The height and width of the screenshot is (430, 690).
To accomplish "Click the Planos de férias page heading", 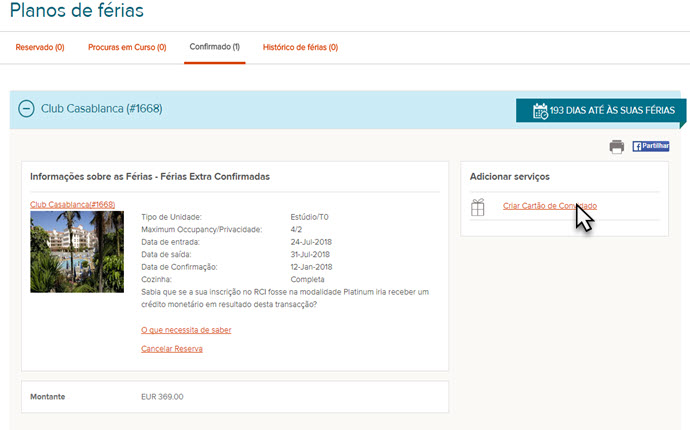I will coord(77,10).
